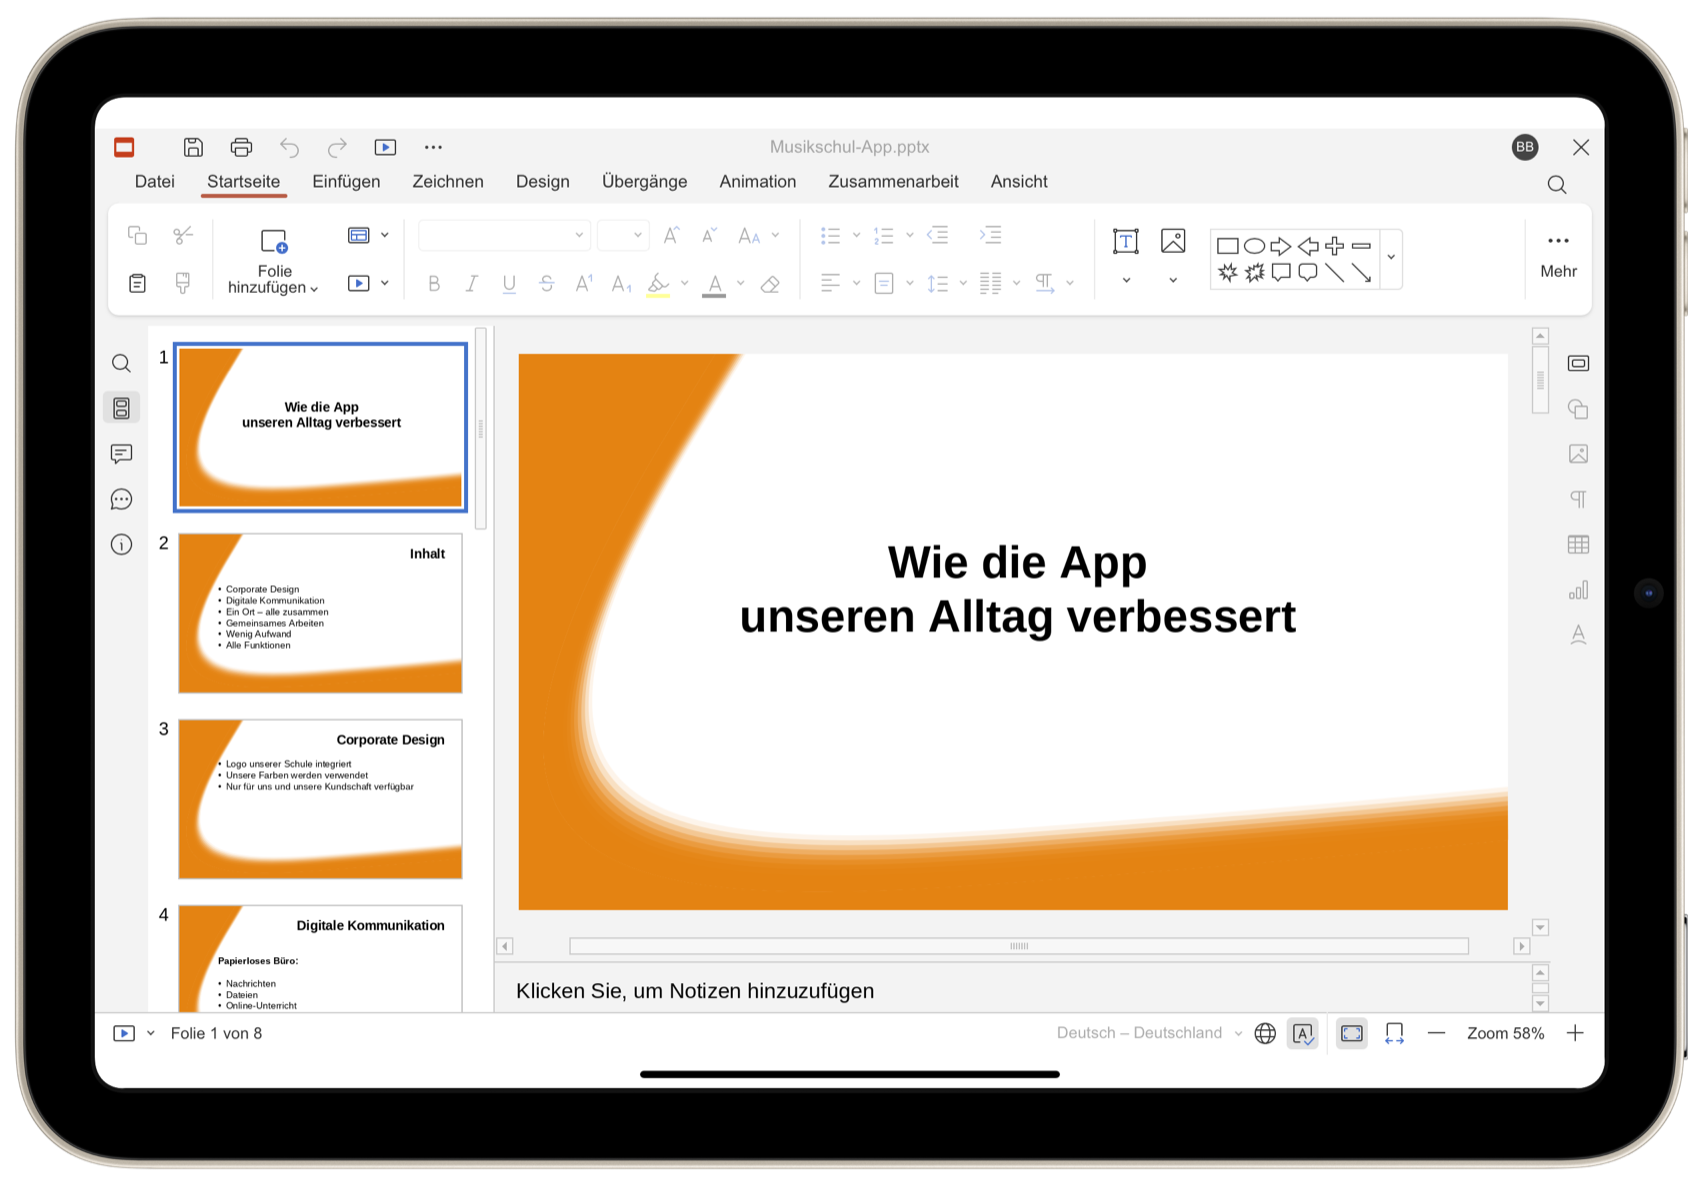Open the info panel in left sidebar
This screenshot has height=1186, width=1700.
point(121,545)
